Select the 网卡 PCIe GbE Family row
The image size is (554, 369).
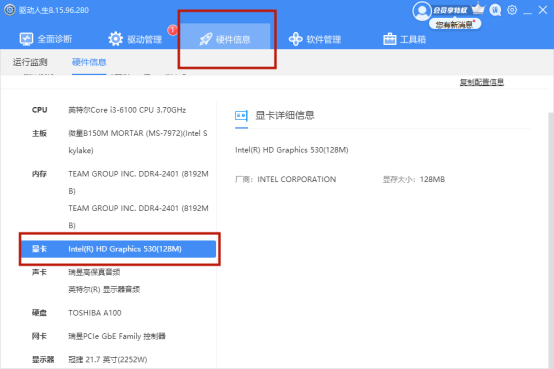click(118, 336)
